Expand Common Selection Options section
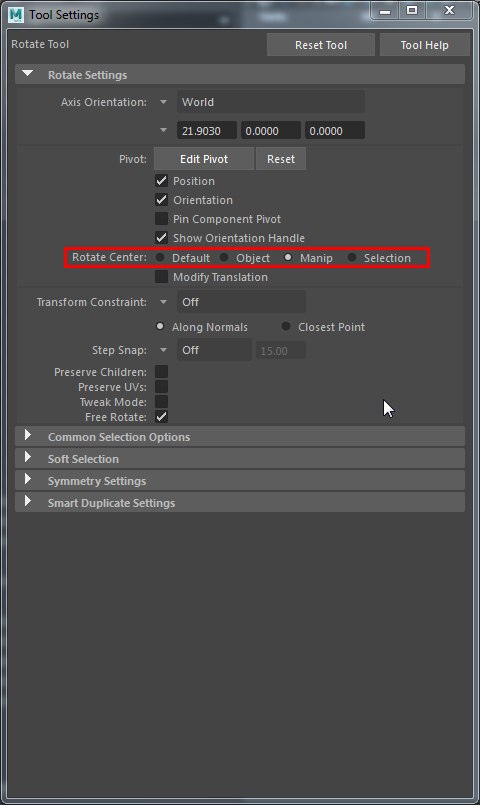 pyautogui.click(x=240, y=437)
